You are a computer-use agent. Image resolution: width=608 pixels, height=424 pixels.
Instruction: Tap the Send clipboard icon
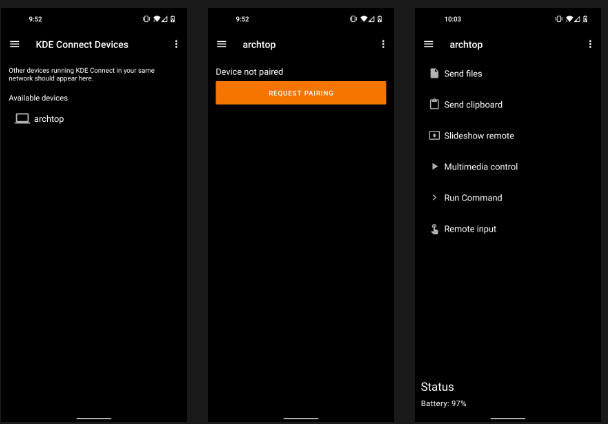[434, 104]
